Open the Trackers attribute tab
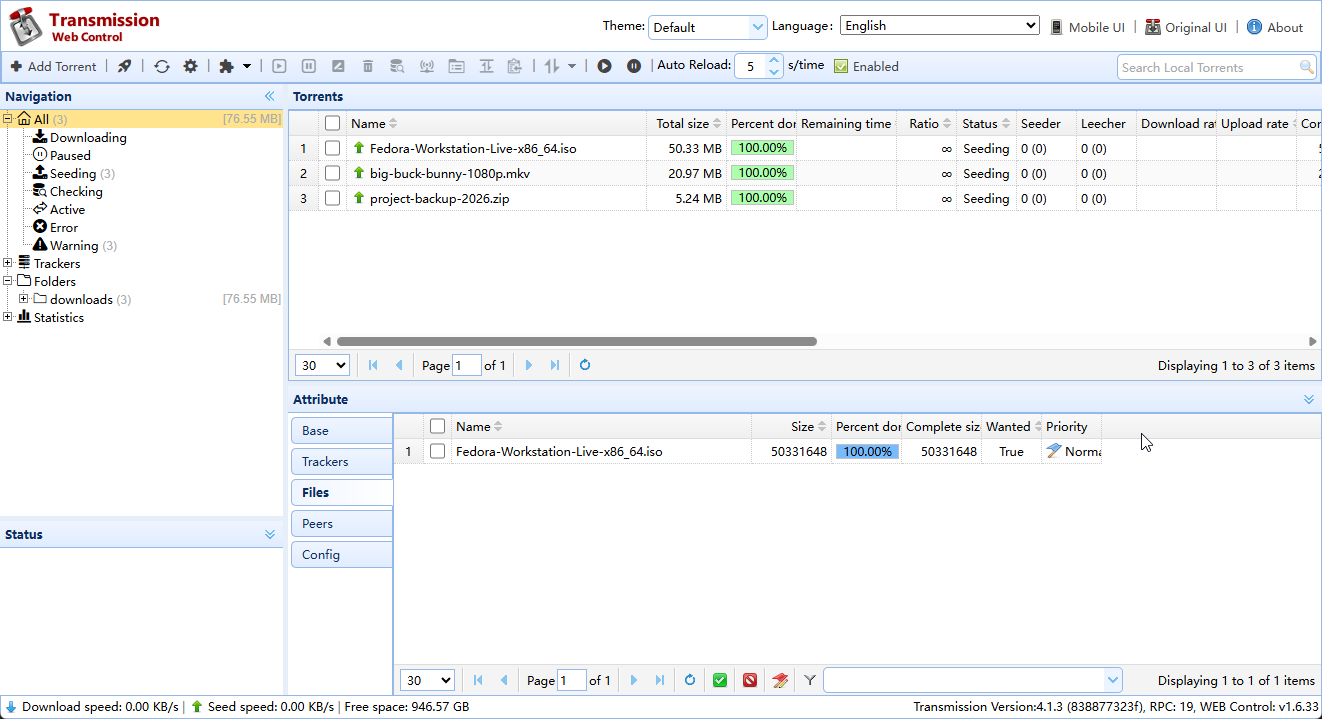Screen dimensions: 1322x719 point(341,461)
